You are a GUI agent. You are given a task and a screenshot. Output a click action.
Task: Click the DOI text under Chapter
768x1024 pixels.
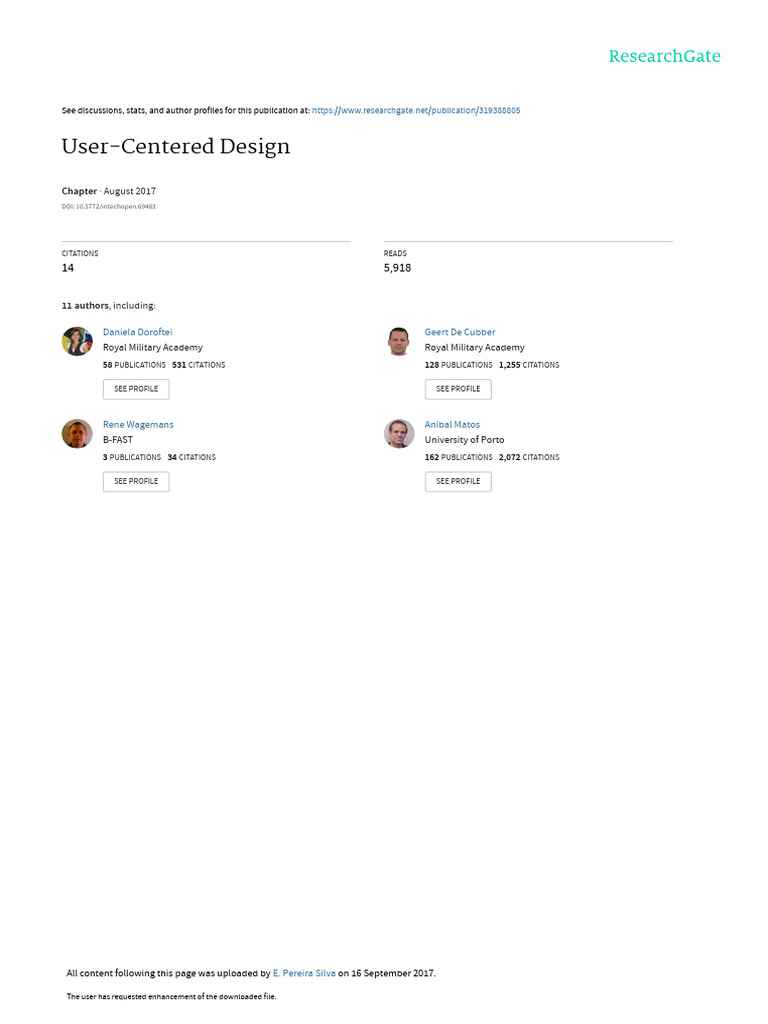pyautogui.click(x=108, y=207)
